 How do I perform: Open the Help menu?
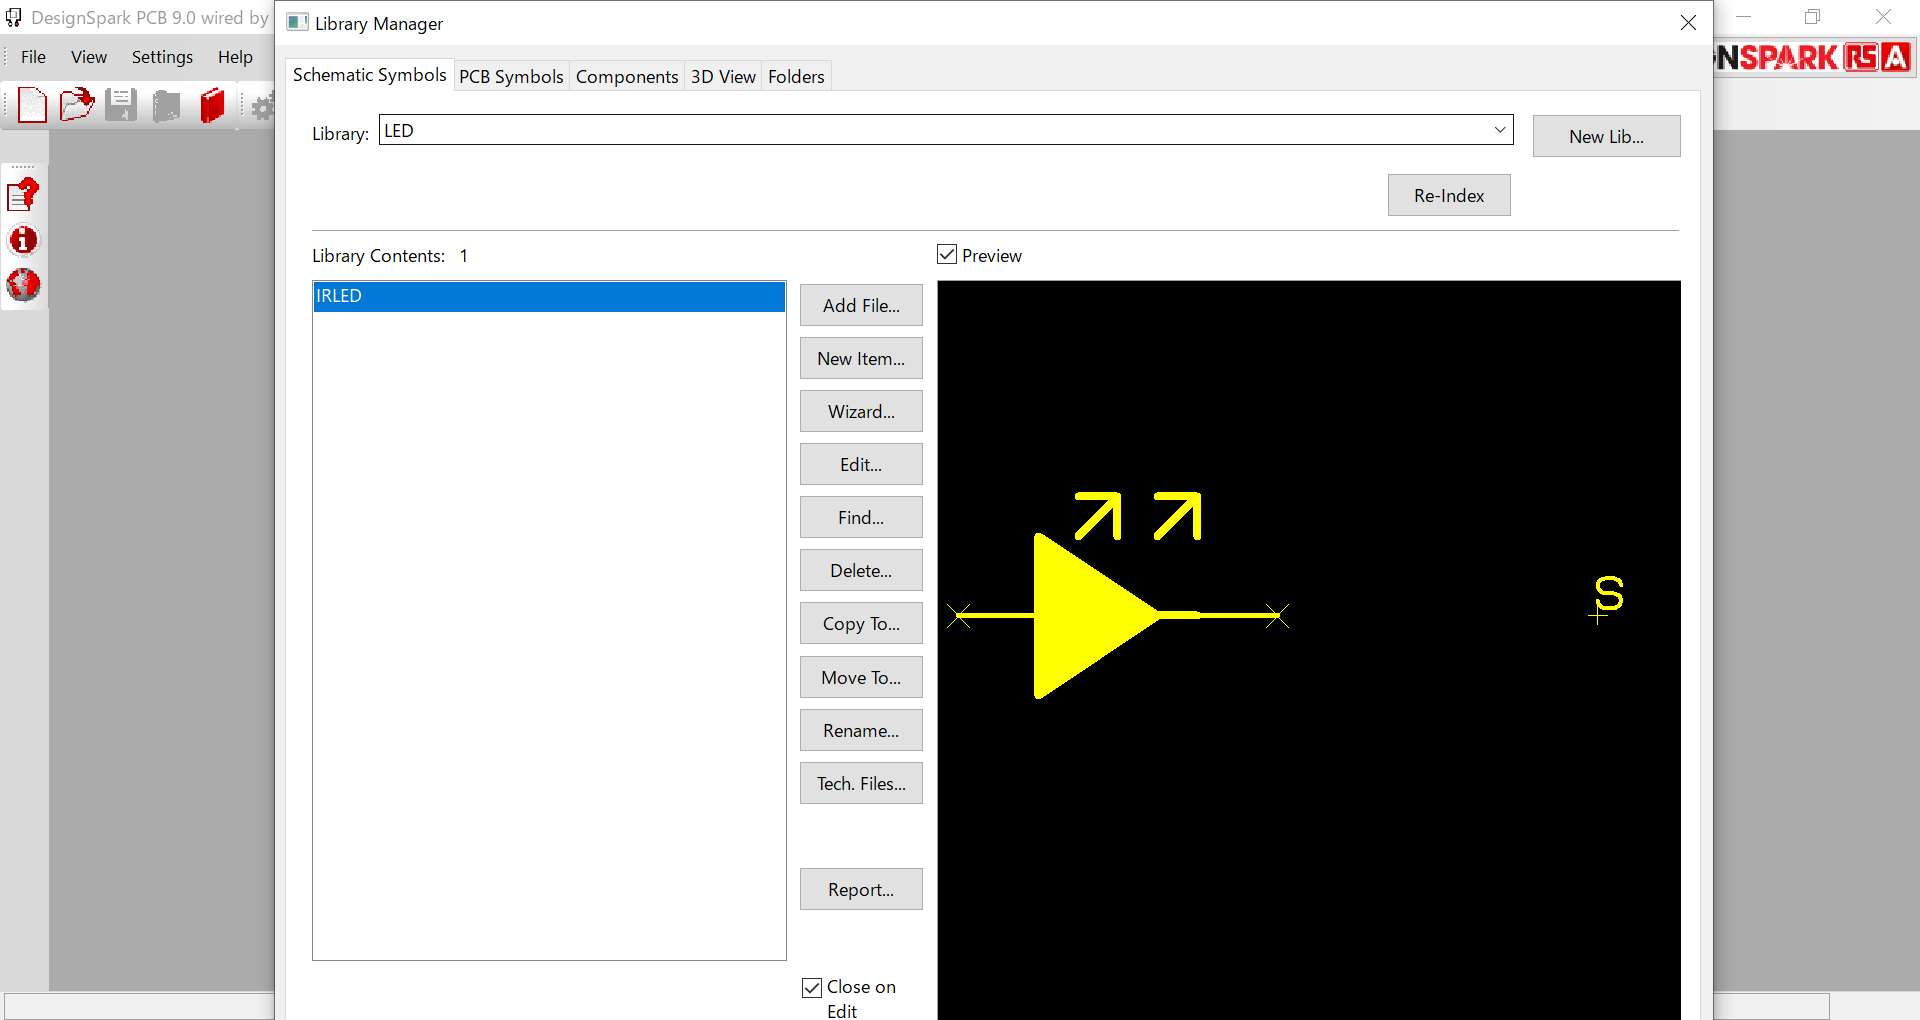tap(235, 57)
